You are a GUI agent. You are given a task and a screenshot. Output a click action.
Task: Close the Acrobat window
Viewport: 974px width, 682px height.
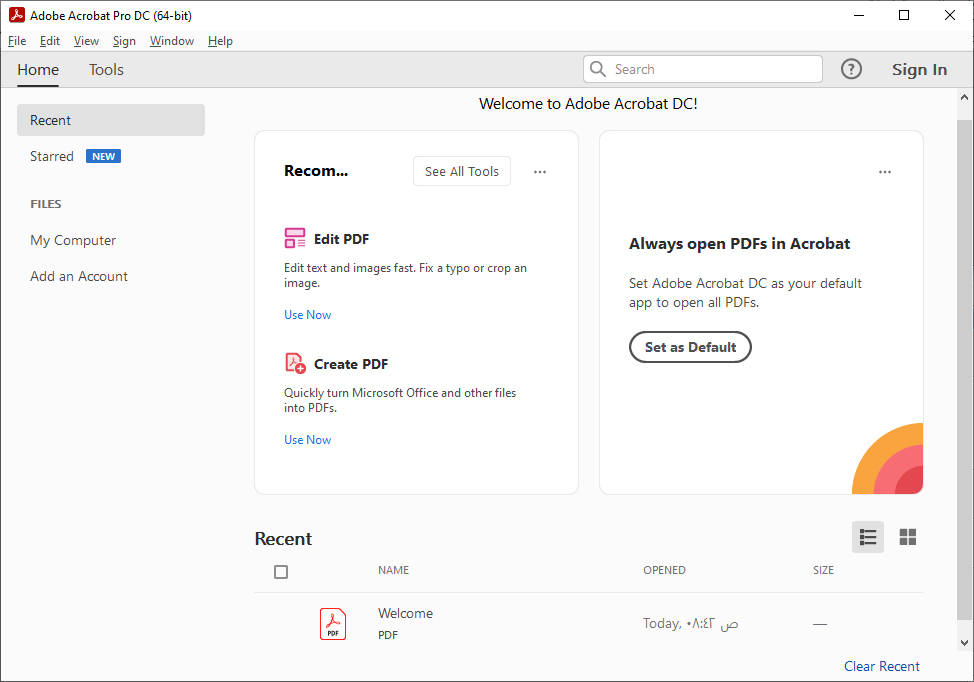[950, 15]
